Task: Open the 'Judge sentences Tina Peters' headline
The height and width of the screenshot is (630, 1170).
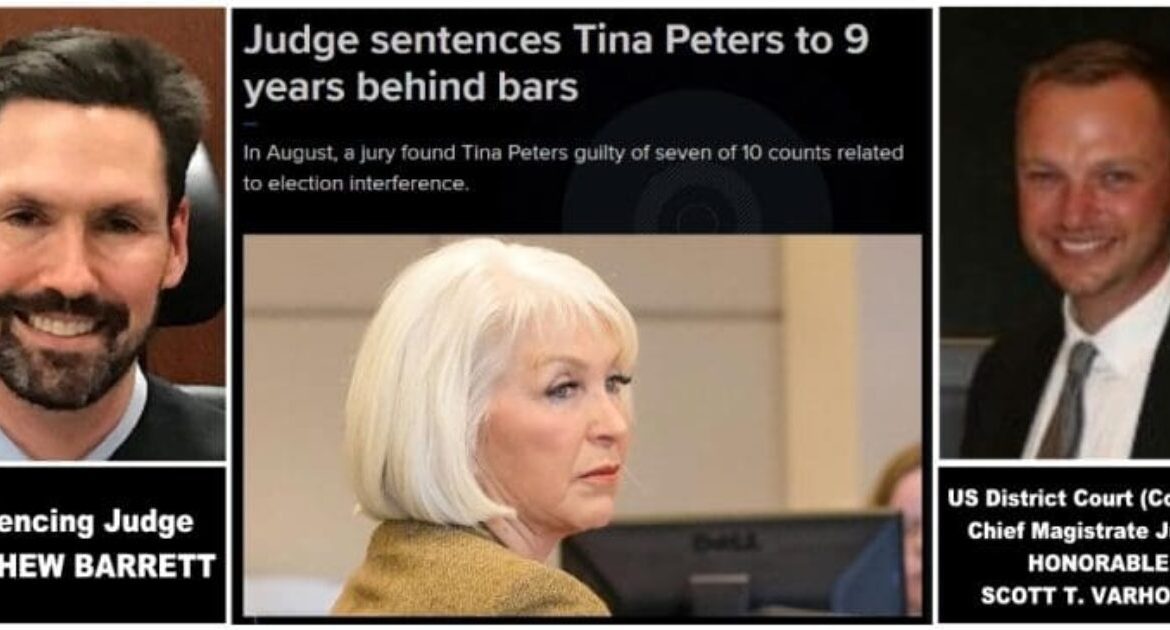Action: (x=556, y=63)
